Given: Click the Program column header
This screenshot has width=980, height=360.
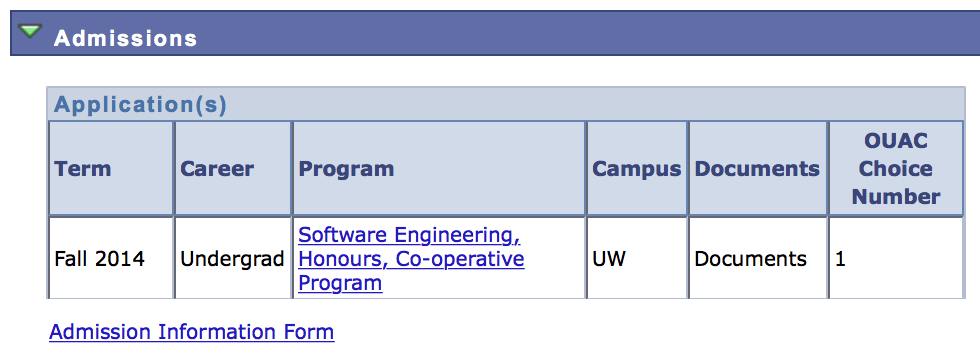Looking at the screenshot, I should point(439,169).
